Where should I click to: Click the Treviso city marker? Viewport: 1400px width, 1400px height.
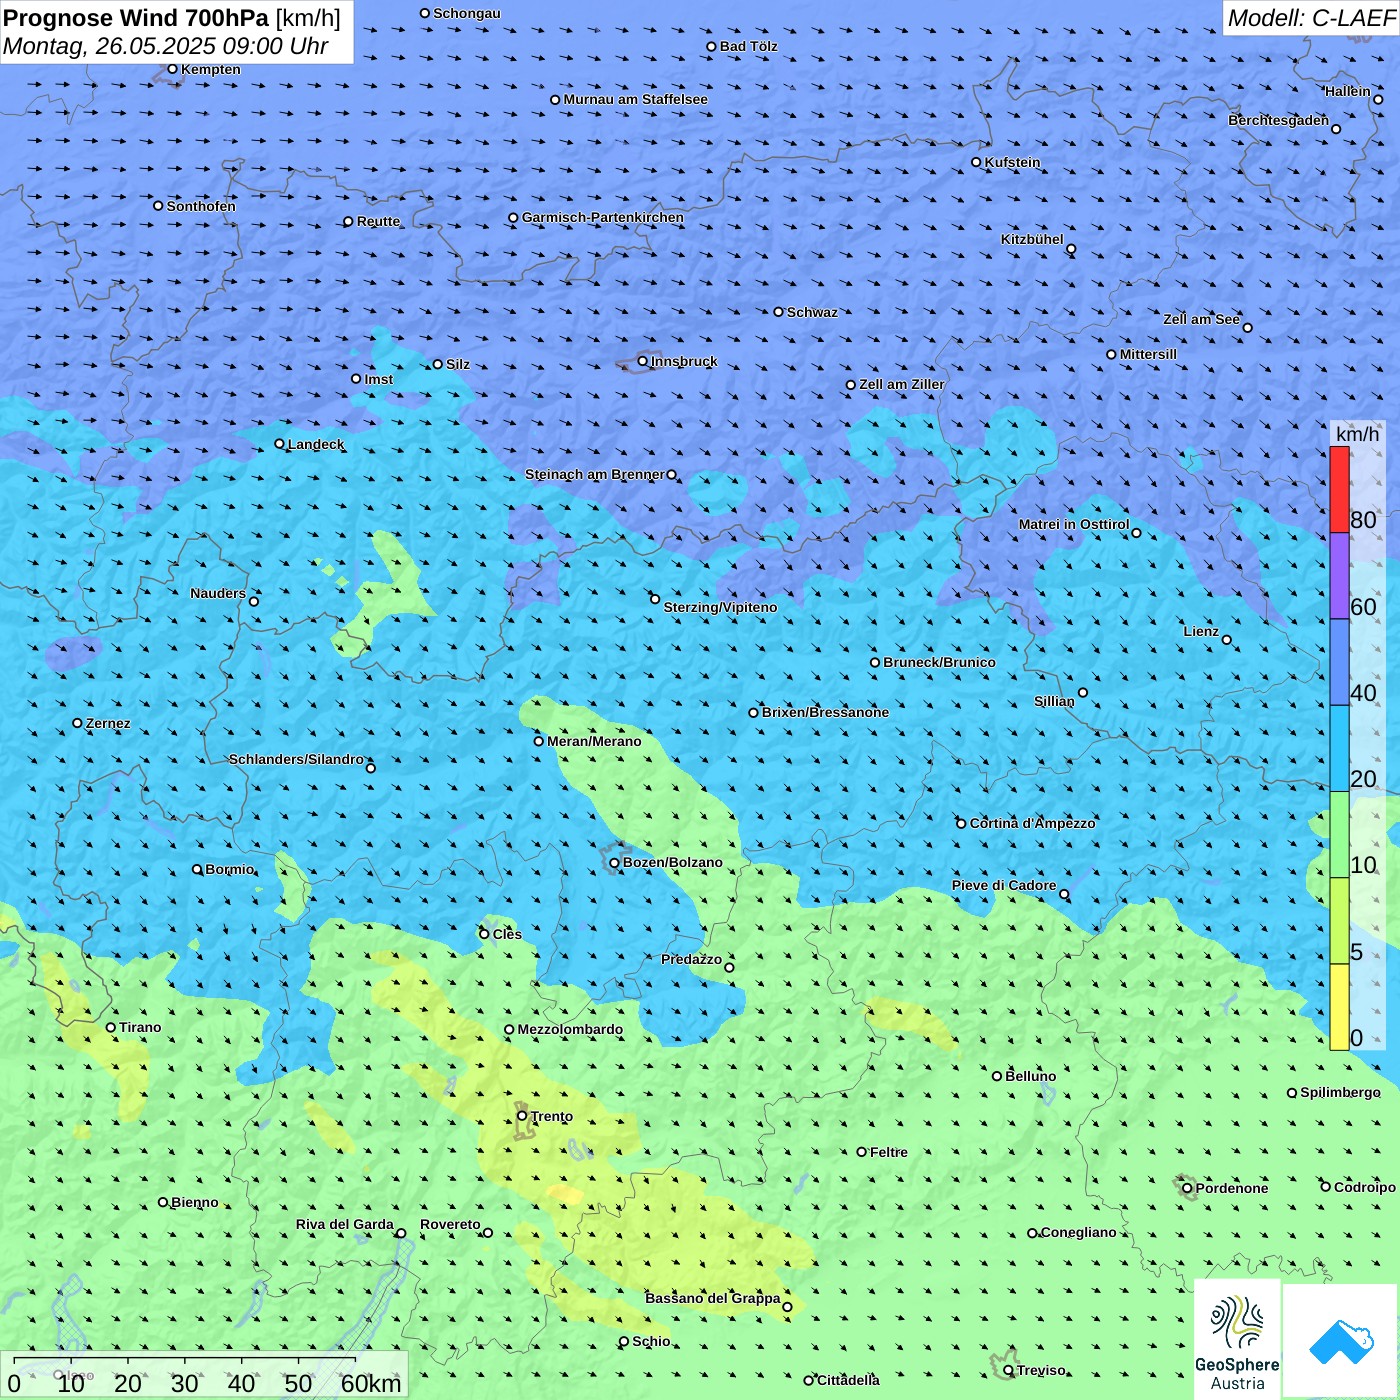coord(1008,1371)
